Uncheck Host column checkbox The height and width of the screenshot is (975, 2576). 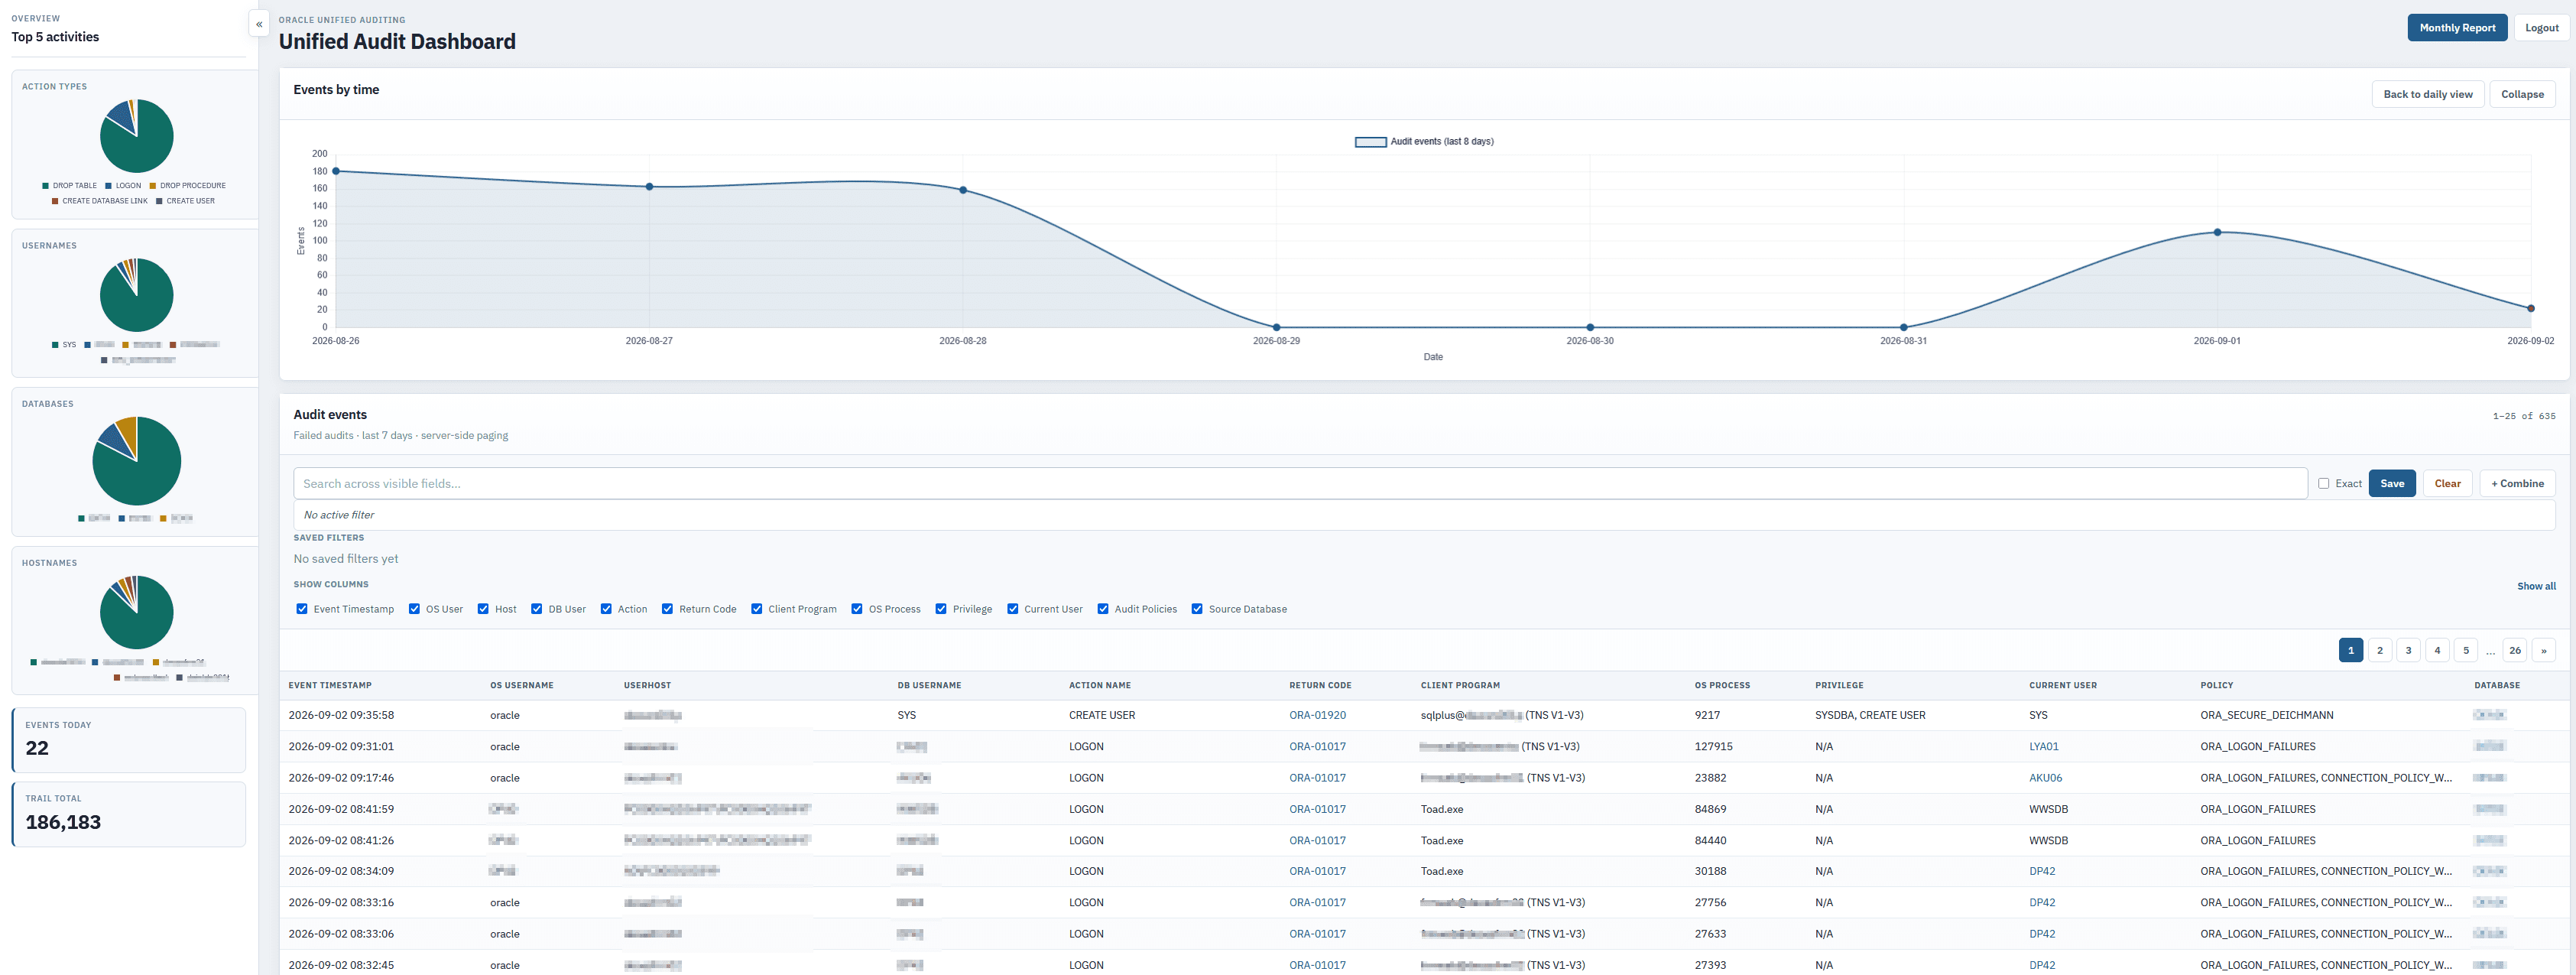point(483,609)
